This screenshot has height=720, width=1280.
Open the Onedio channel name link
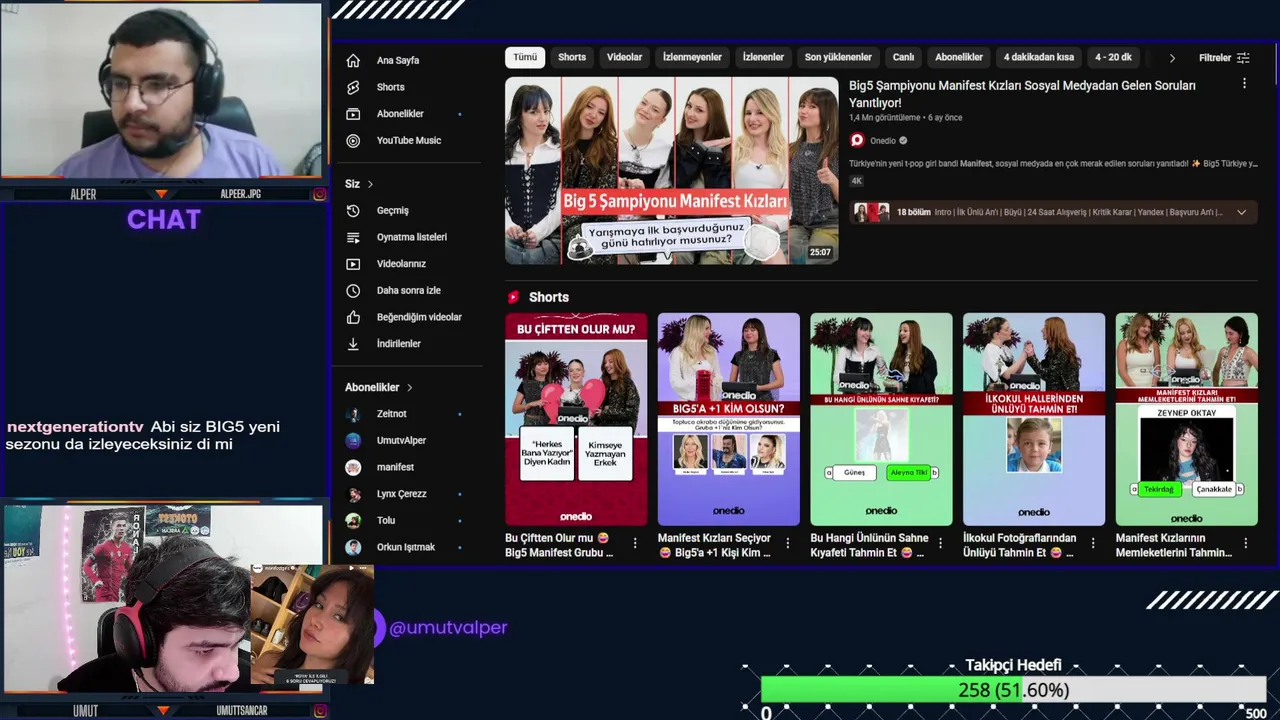click(883, 141)
